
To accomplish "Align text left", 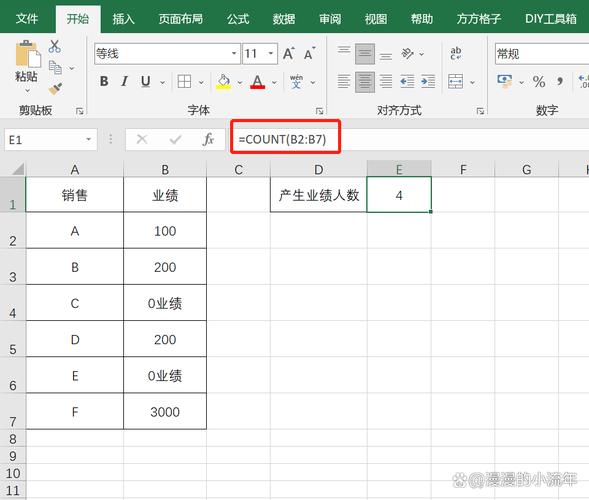I will click(344, 82).
